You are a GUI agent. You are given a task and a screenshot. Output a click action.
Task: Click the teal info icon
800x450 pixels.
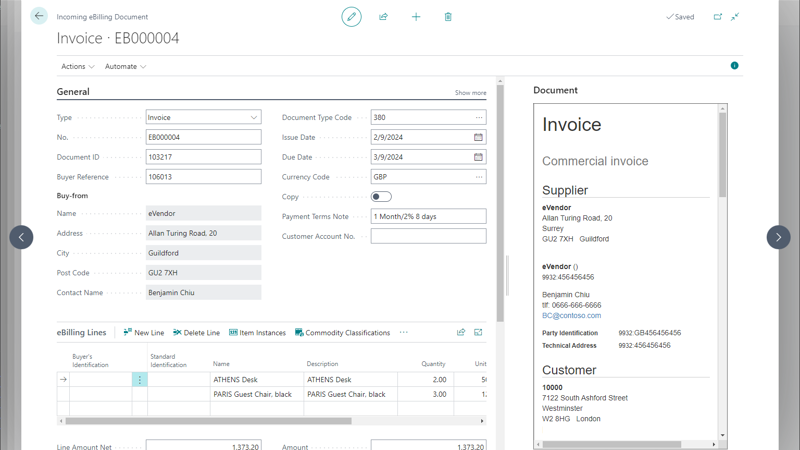point(734,66)
